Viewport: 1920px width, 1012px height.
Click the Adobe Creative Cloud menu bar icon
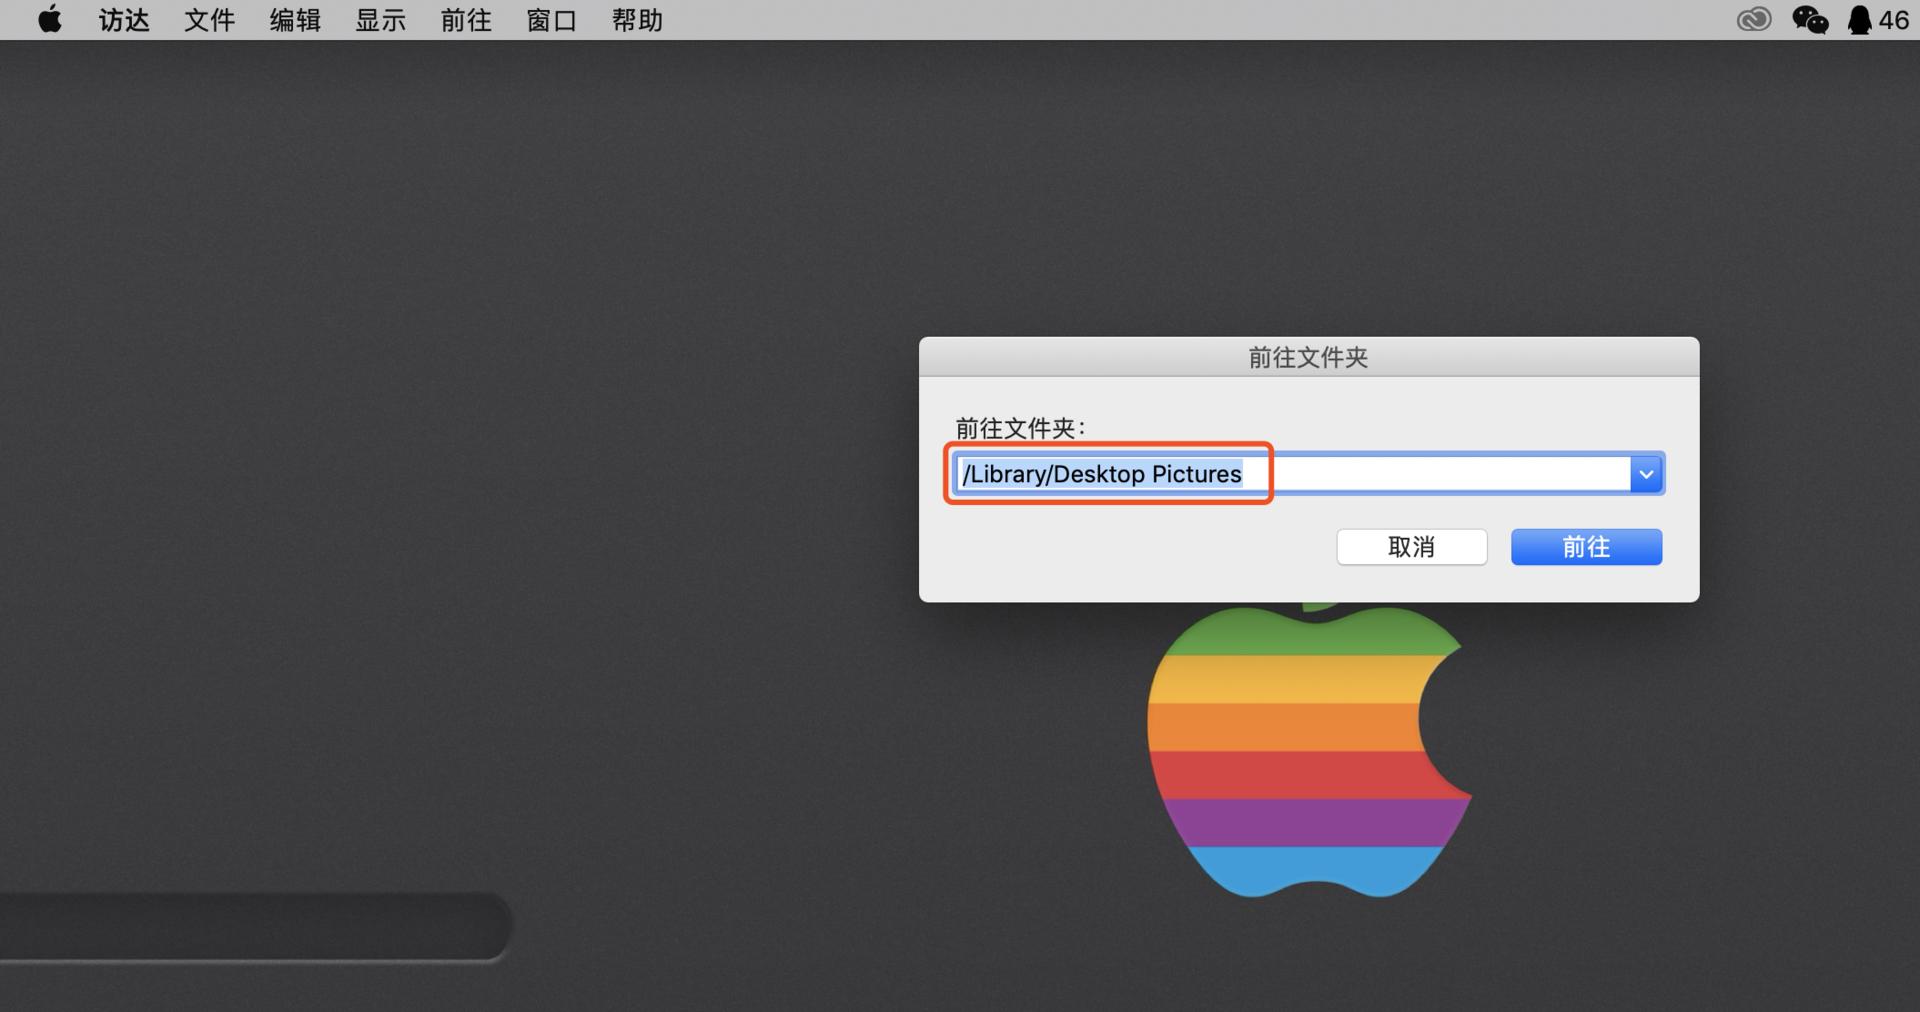pos(1753,19)
